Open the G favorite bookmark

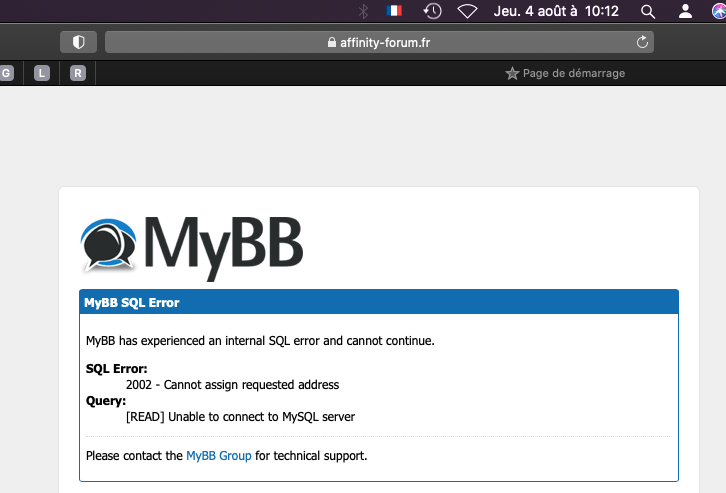coord(6,73)
